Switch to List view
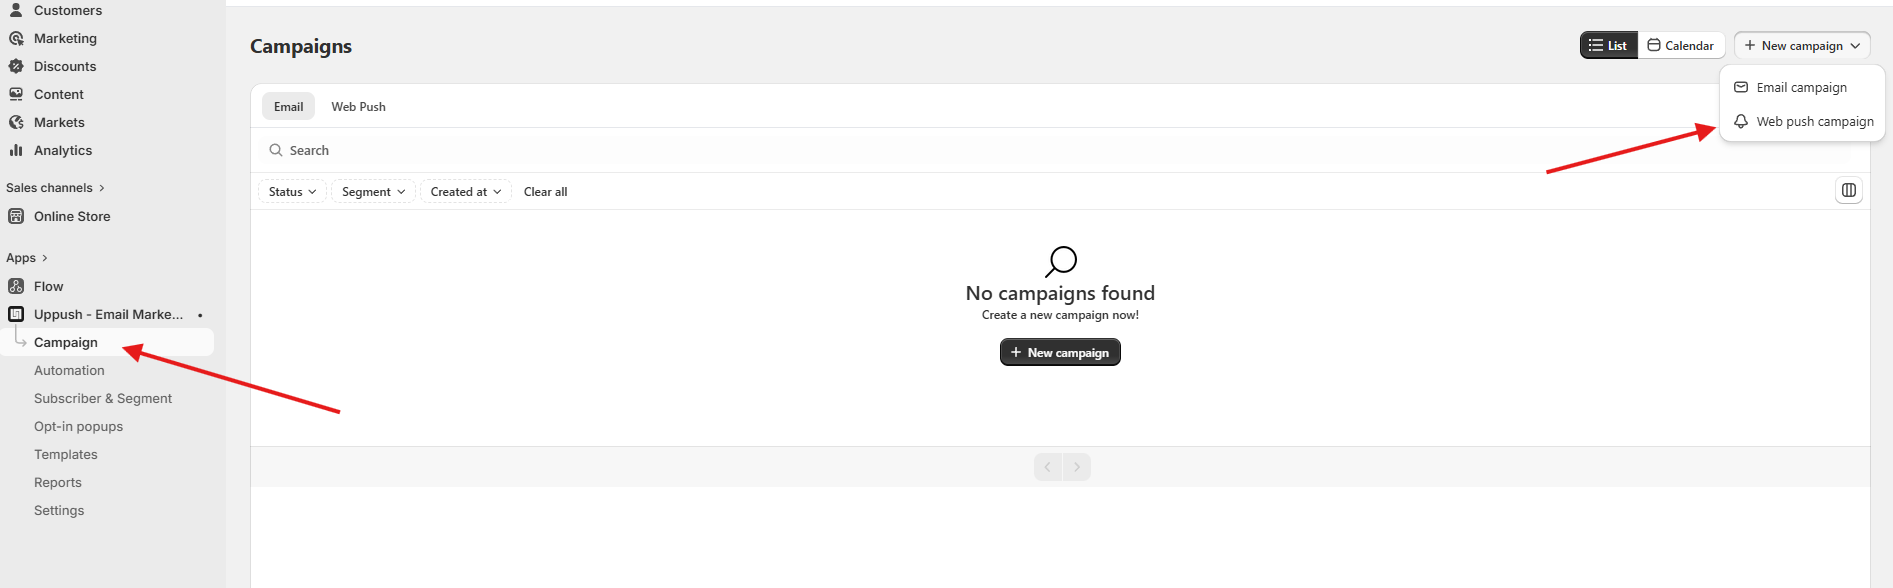Viewport: 1893px width, 588px height. coord(1608,46)
